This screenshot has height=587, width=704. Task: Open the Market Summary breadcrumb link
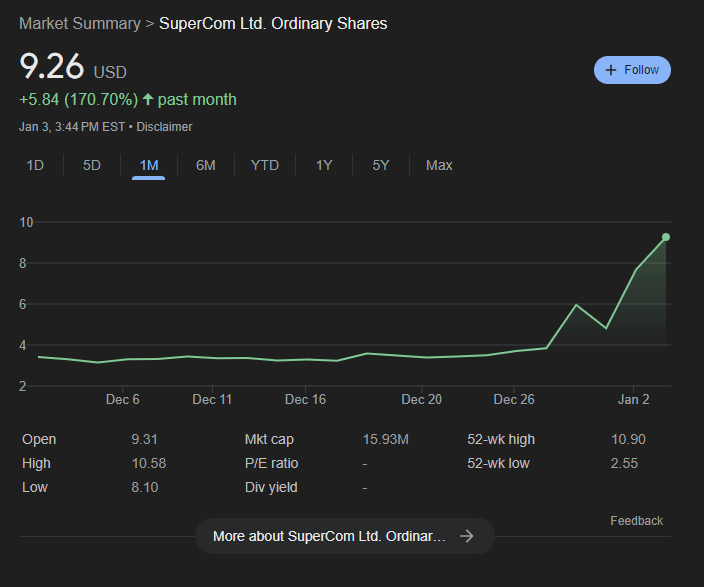(80, 23)
